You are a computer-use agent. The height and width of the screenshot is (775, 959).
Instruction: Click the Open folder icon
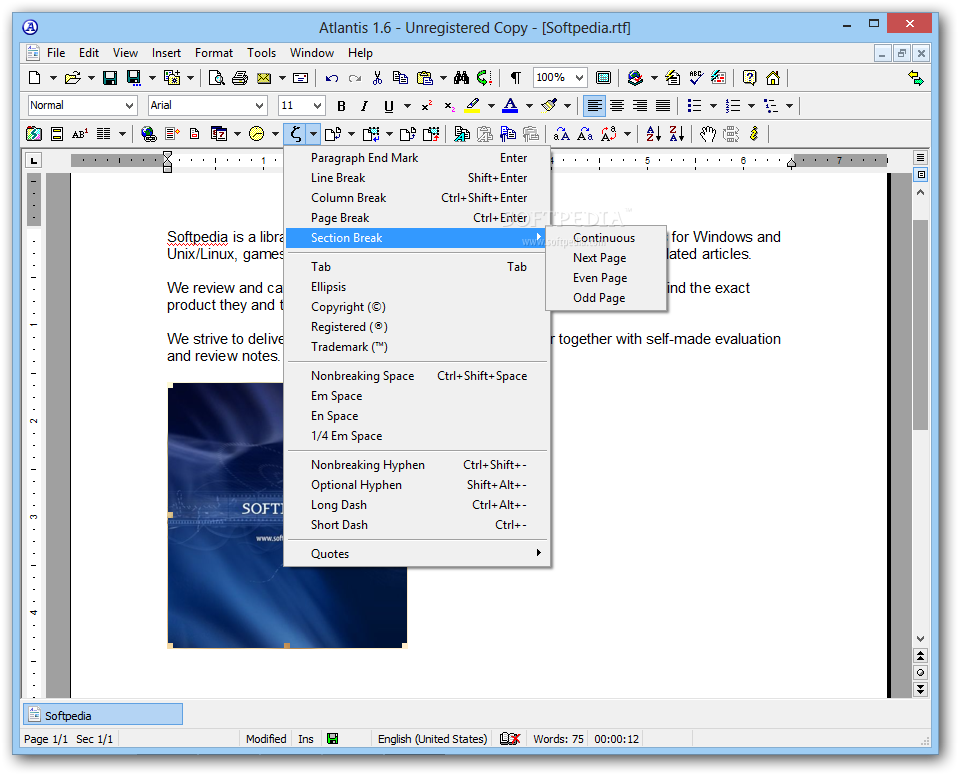pos(73,78)
